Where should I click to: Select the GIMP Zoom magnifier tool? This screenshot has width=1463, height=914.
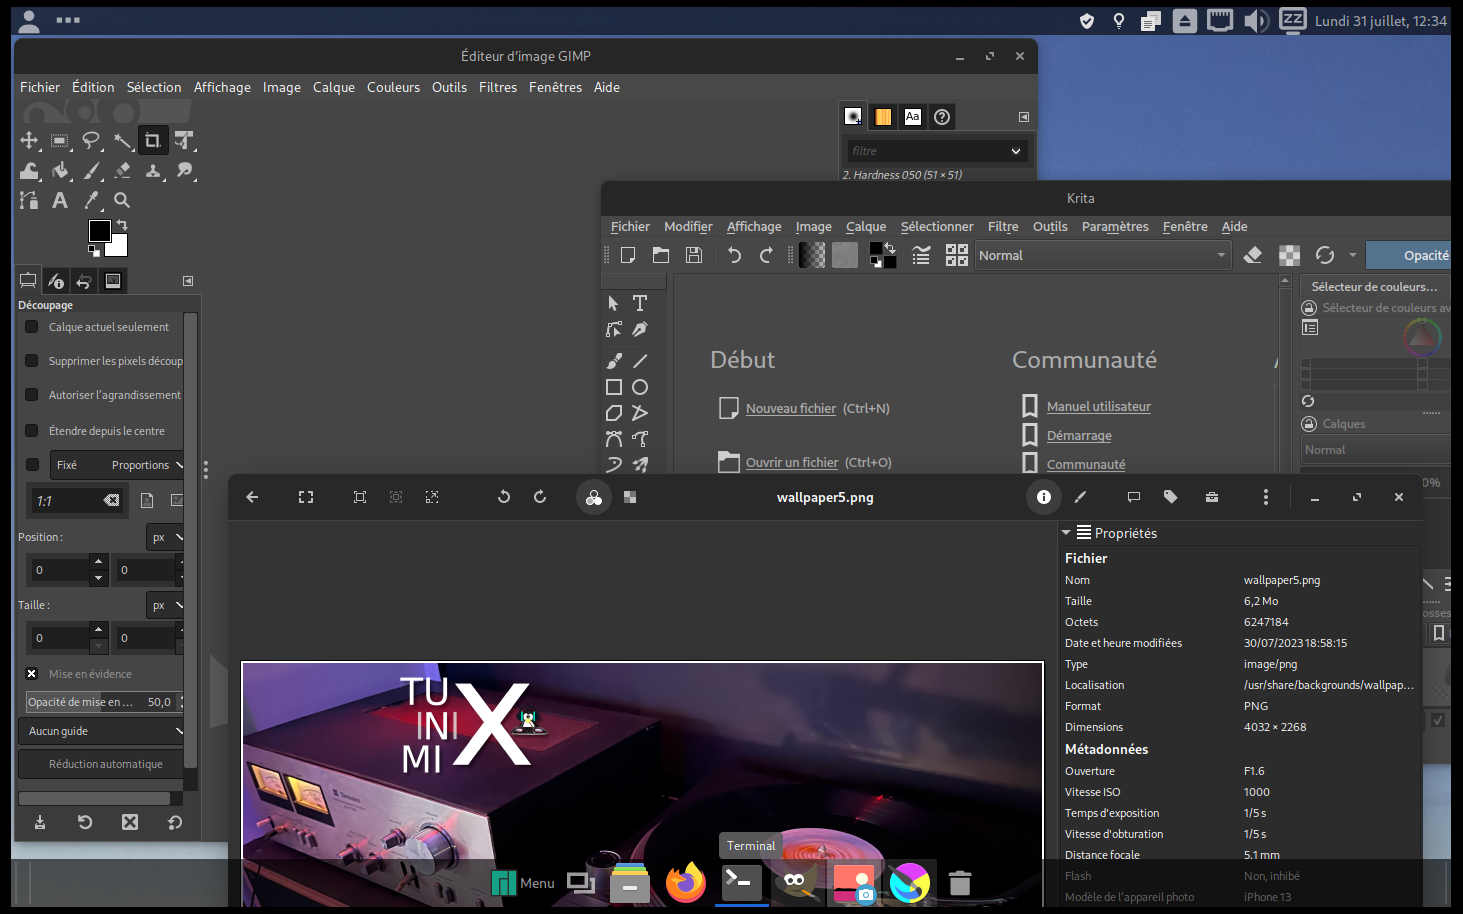[122, 200]
